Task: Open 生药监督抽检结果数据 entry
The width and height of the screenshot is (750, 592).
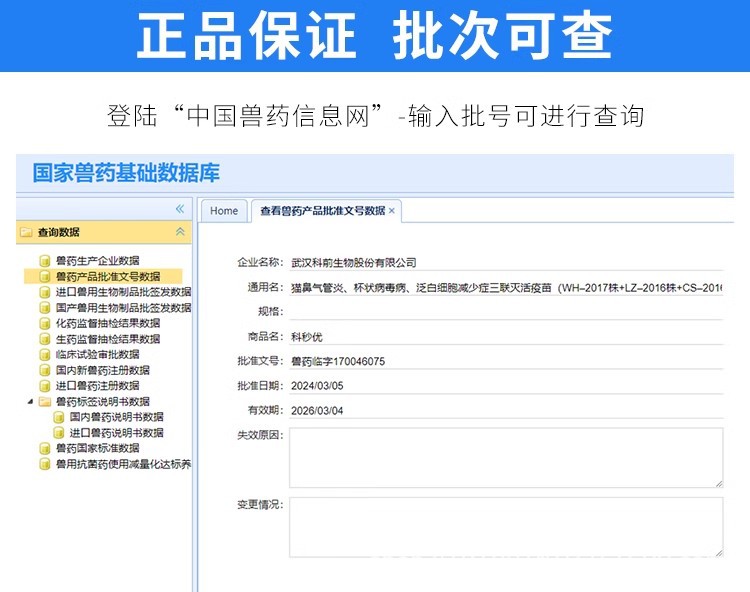Action: tap(108, 339)
